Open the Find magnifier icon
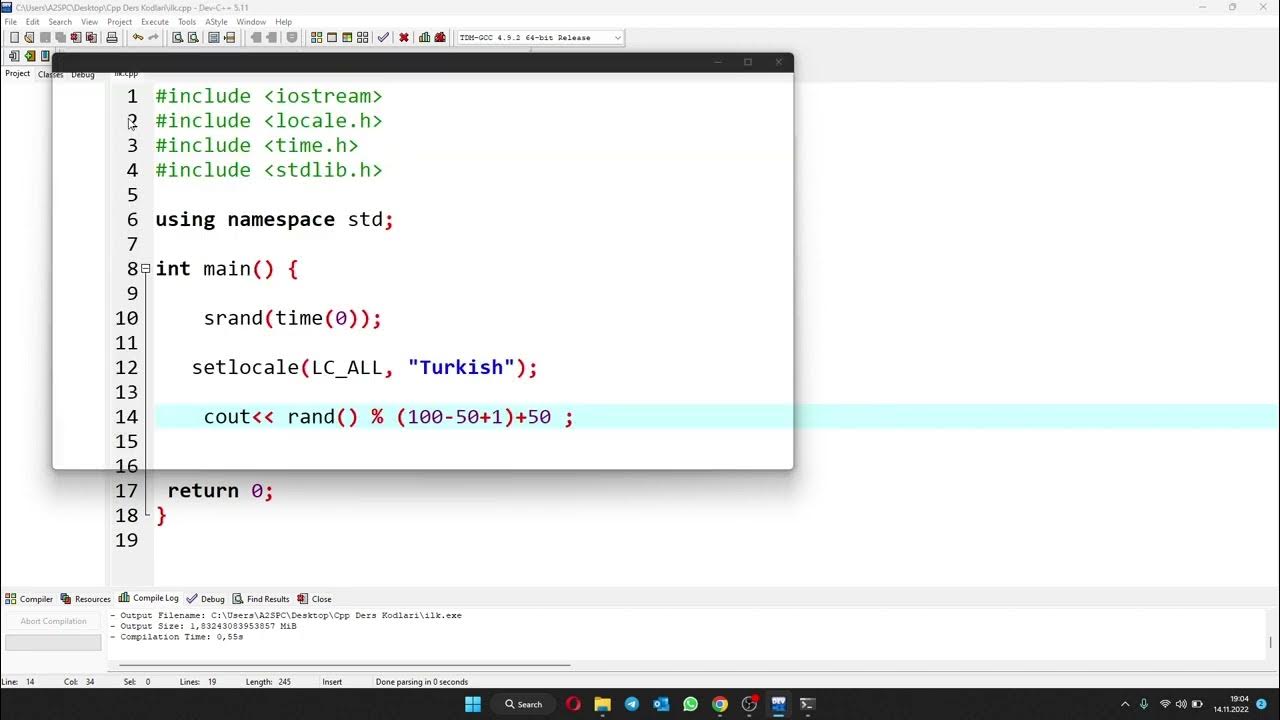This screenshot has width=1280, height=720. [x=177, y=37]
